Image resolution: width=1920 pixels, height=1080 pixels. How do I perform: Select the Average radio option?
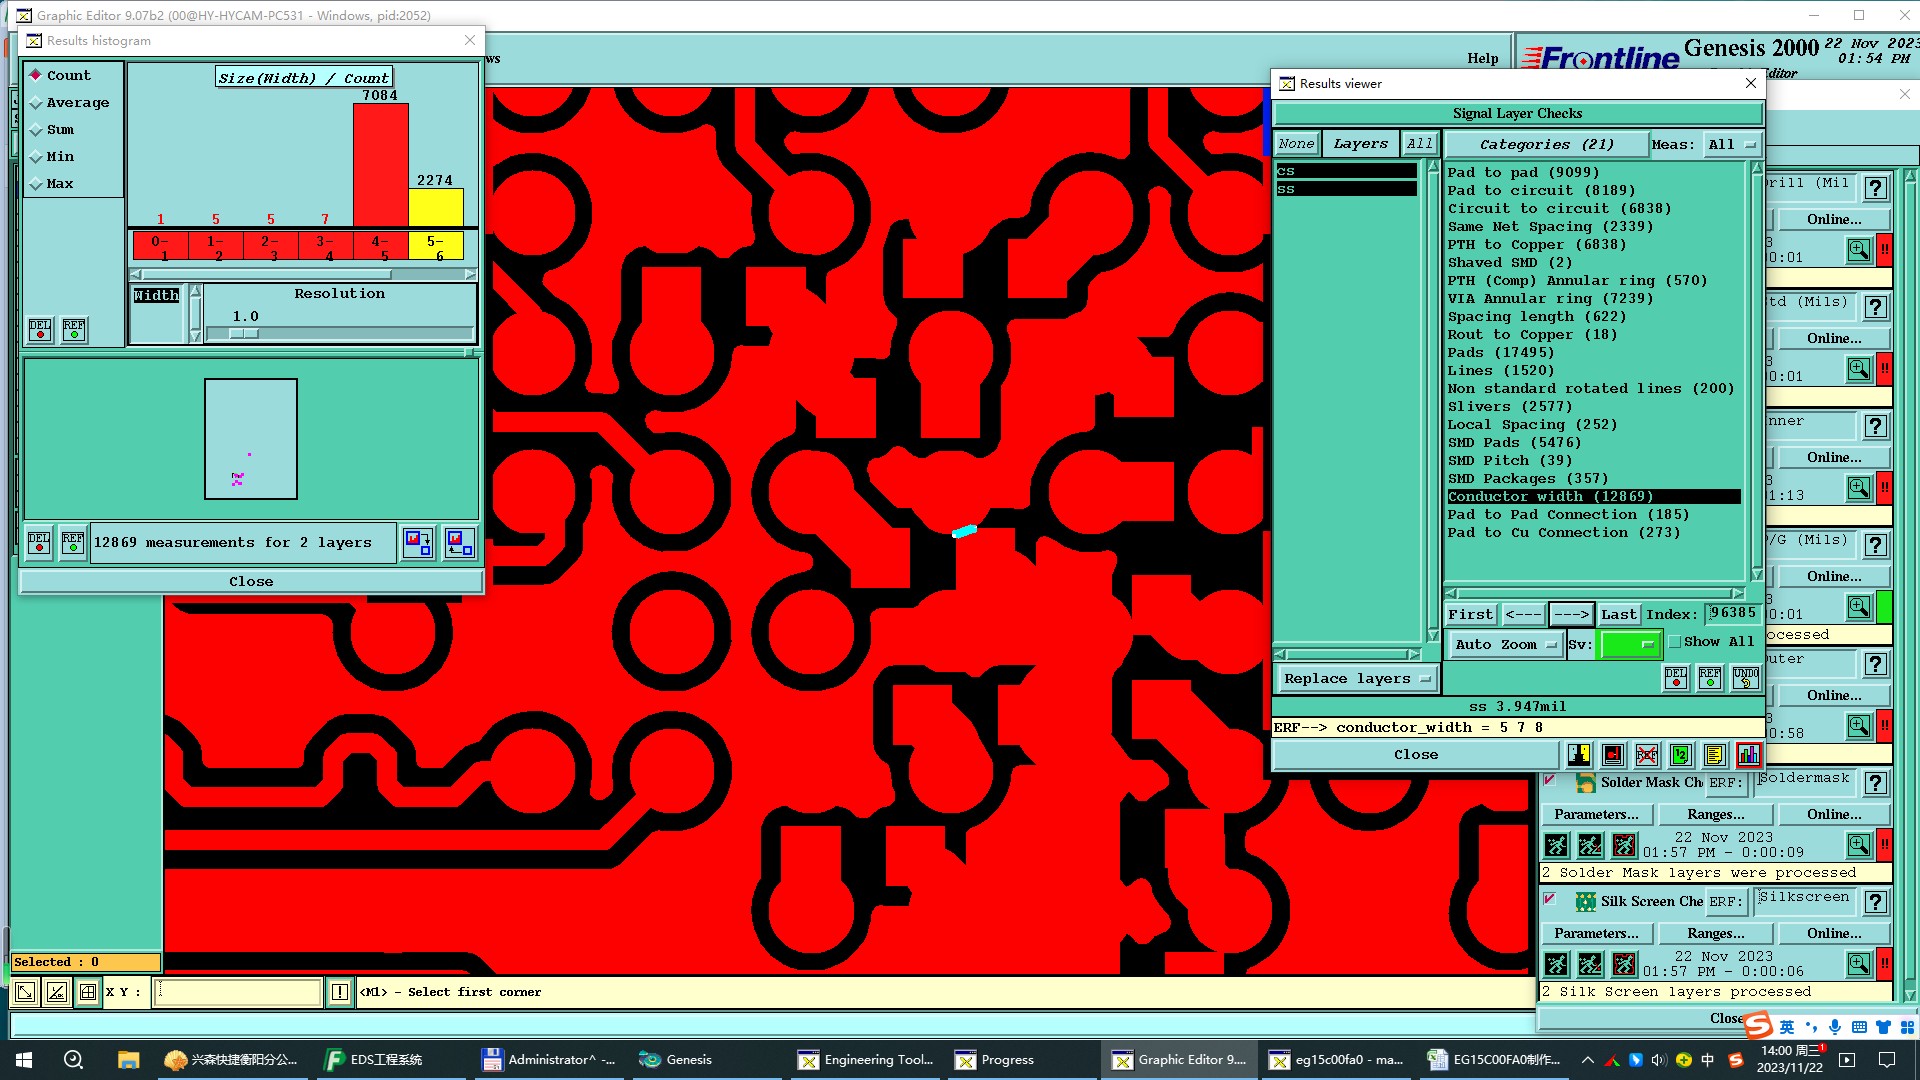pos(36,103)
